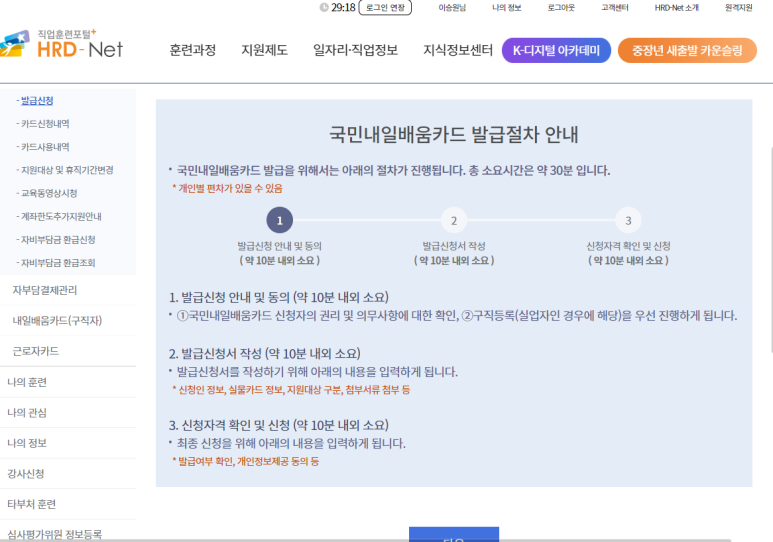Click 로그아웃 link

click(561, 7)
